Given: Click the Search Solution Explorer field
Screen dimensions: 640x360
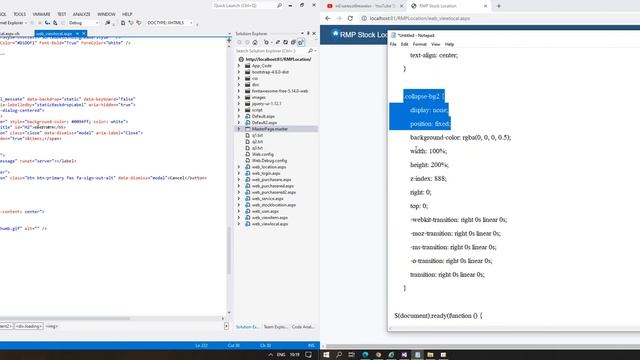Looking at the screenshot, I should pos(271,51).
